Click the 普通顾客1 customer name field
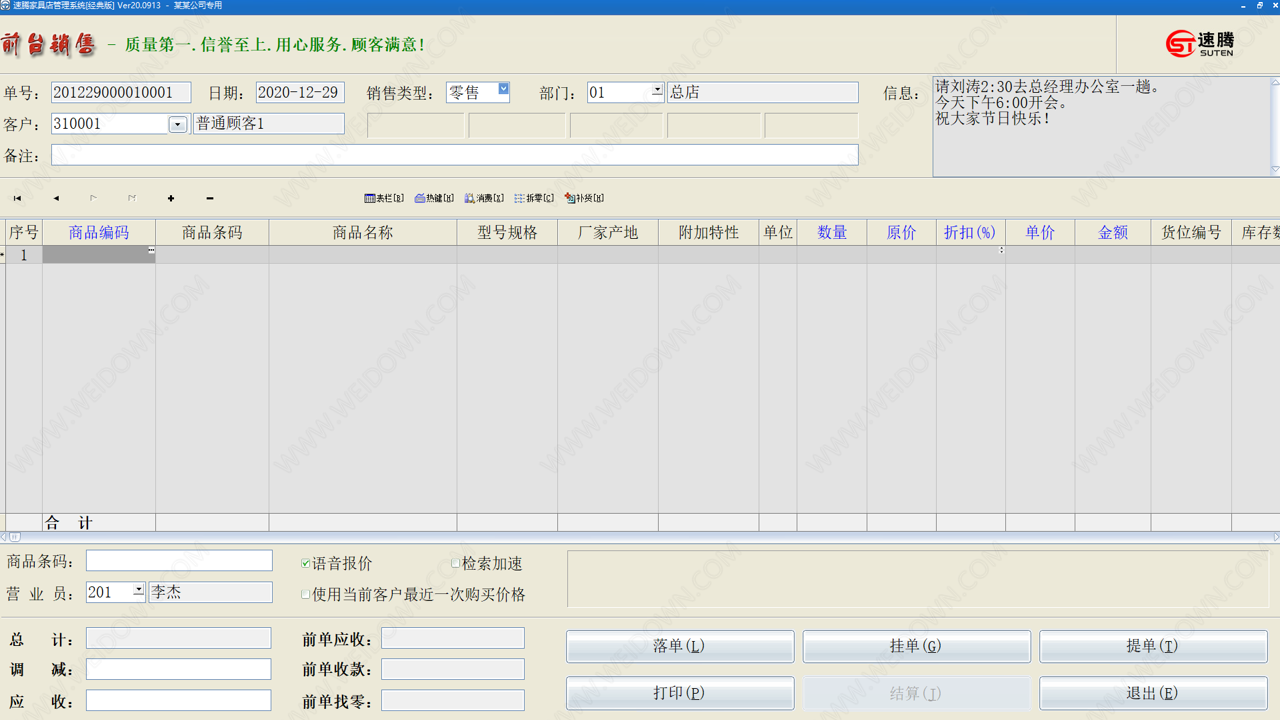This screenshot has width=1280, height=720. coord(269,124)
